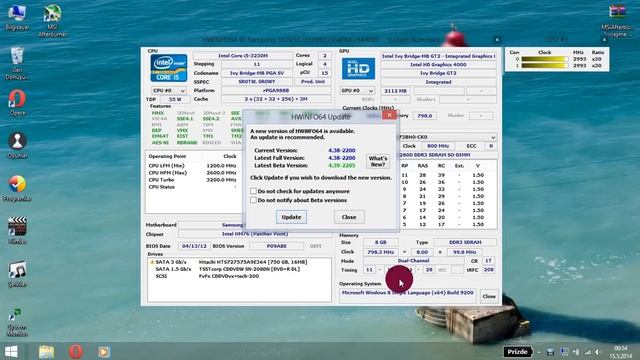Click the Intel Core i5 logo
The width and height of the screenshot is (640, 360).
[169, 68]
